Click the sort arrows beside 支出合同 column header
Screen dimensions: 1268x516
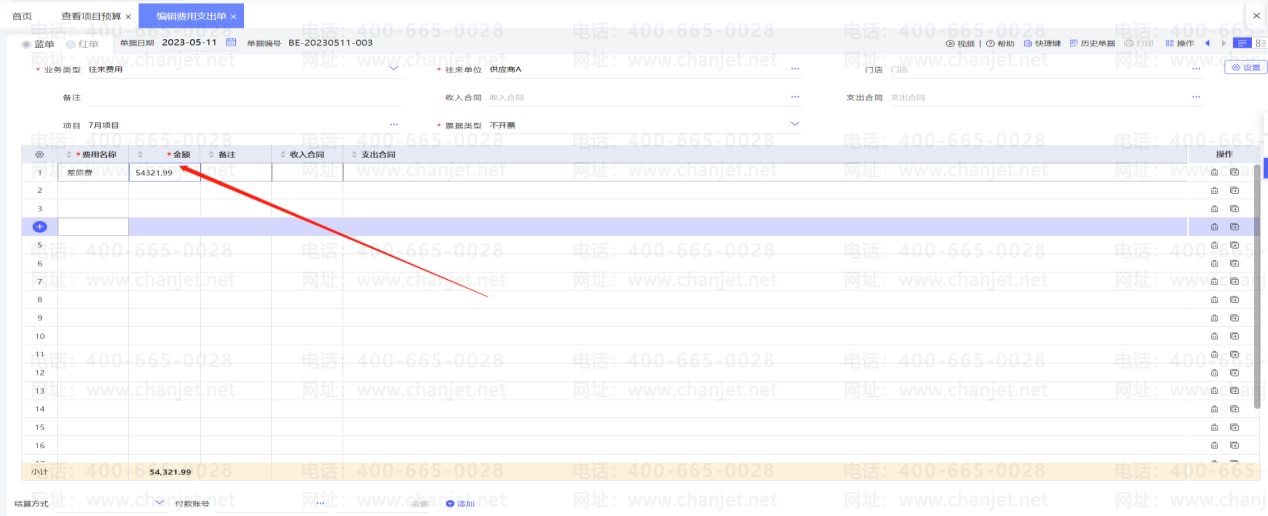[x=354, y=155]
